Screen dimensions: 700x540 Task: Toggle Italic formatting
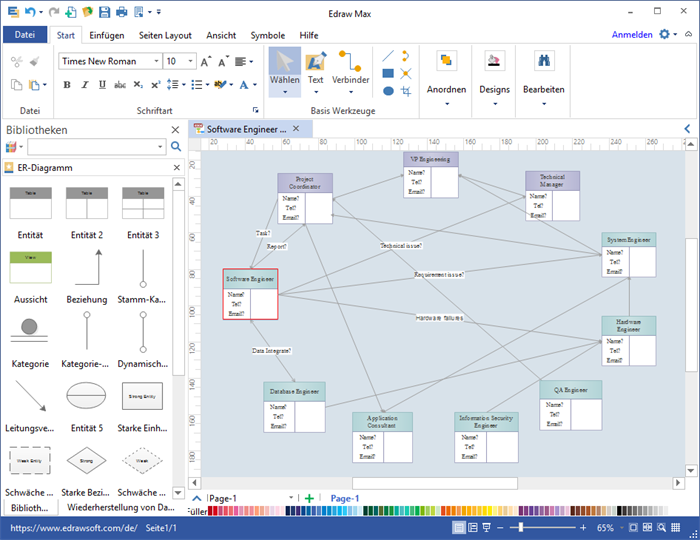coord(85,84)
